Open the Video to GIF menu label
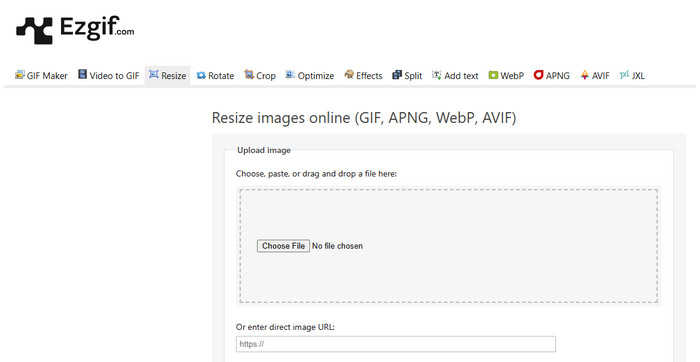 click(114, 76)
